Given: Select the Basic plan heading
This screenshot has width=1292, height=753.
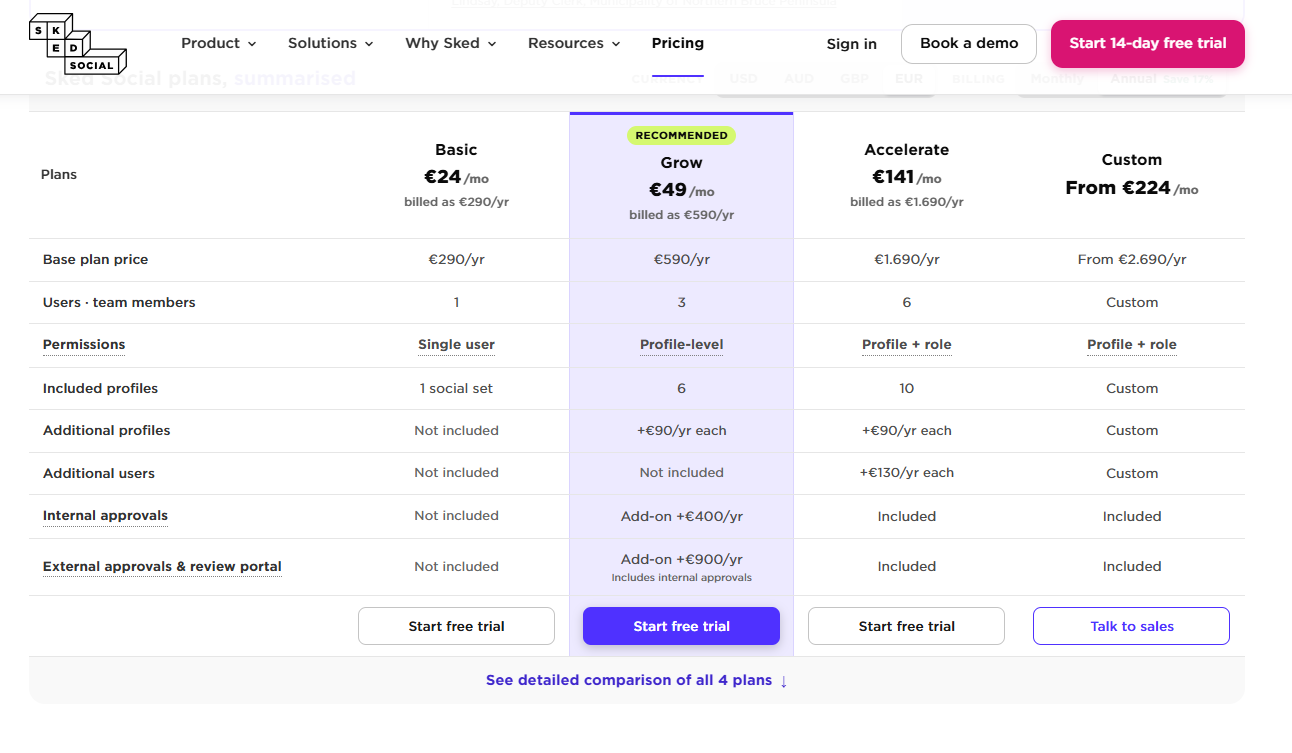Looking at the screenshot, I should click(456, 150).
